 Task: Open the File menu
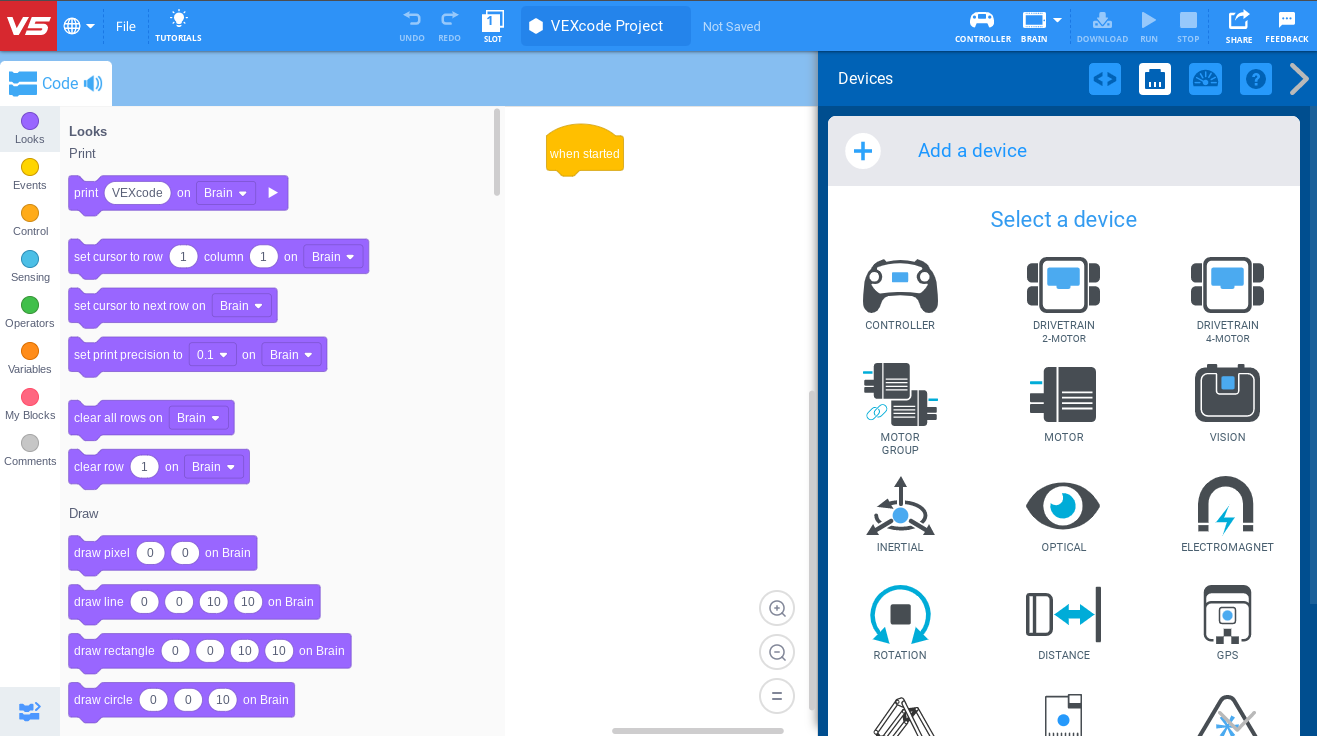(126, 26)
